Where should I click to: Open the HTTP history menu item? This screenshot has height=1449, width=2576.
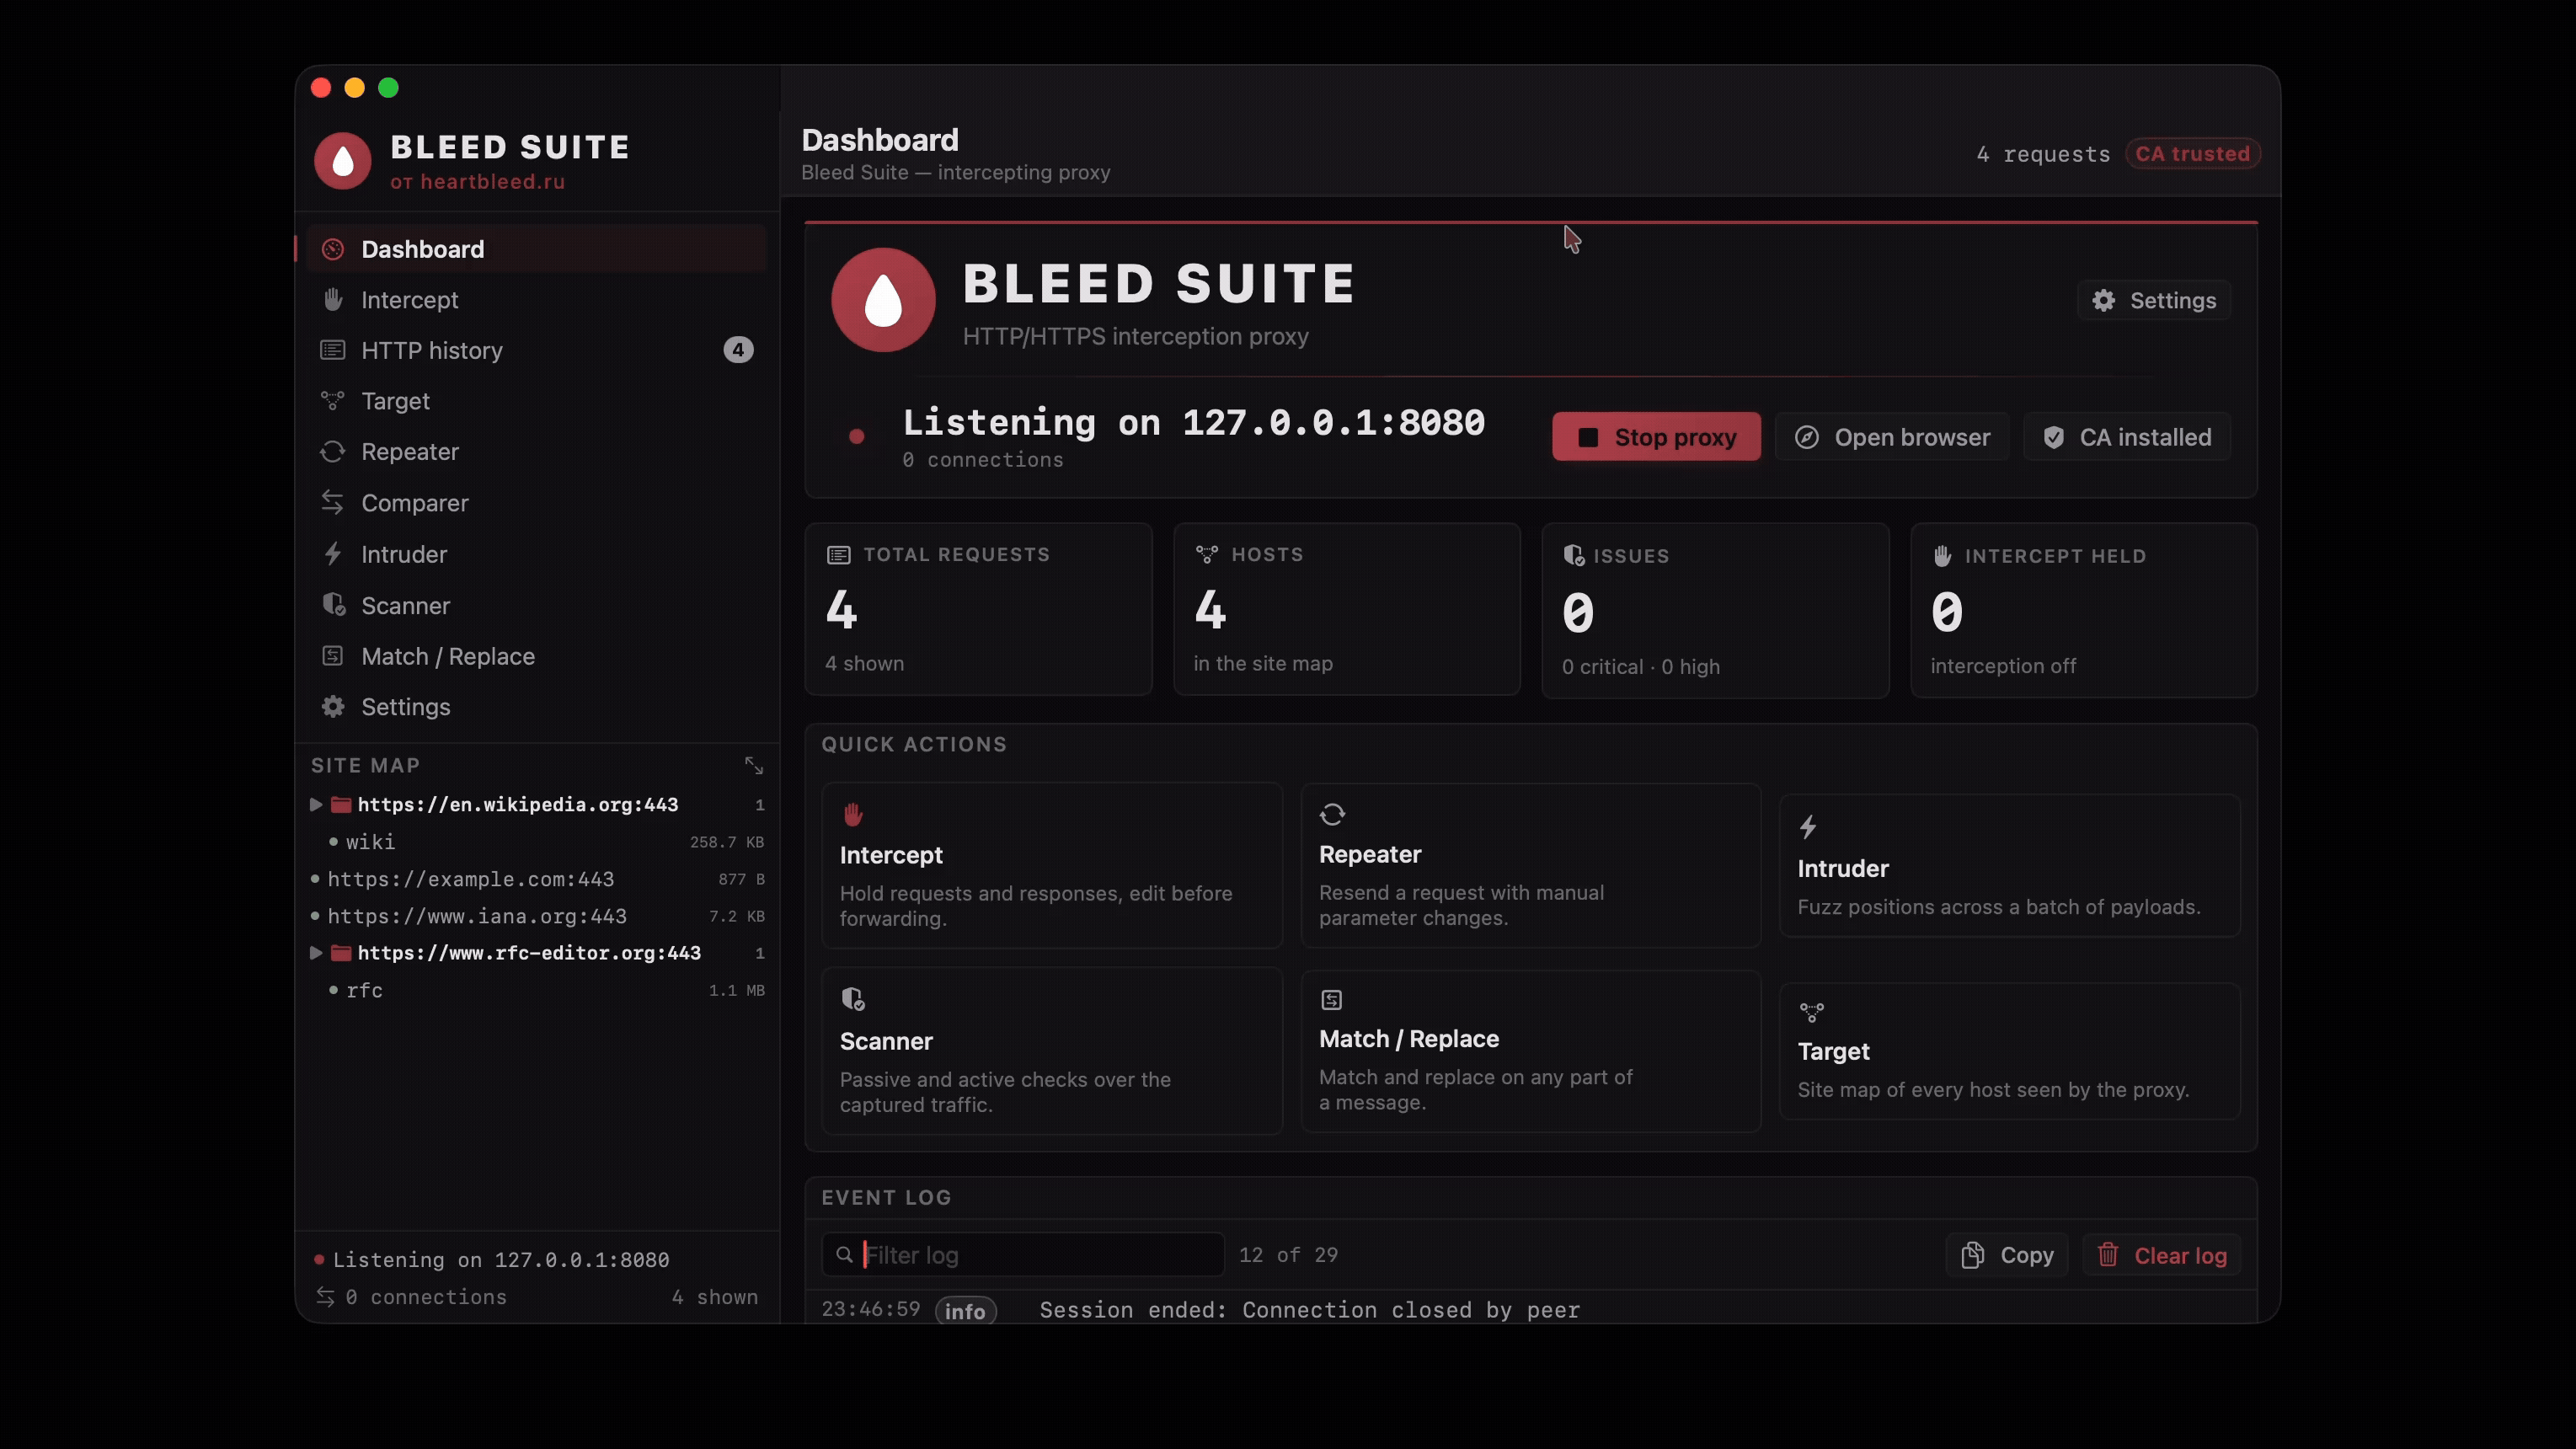click(537, 350)
